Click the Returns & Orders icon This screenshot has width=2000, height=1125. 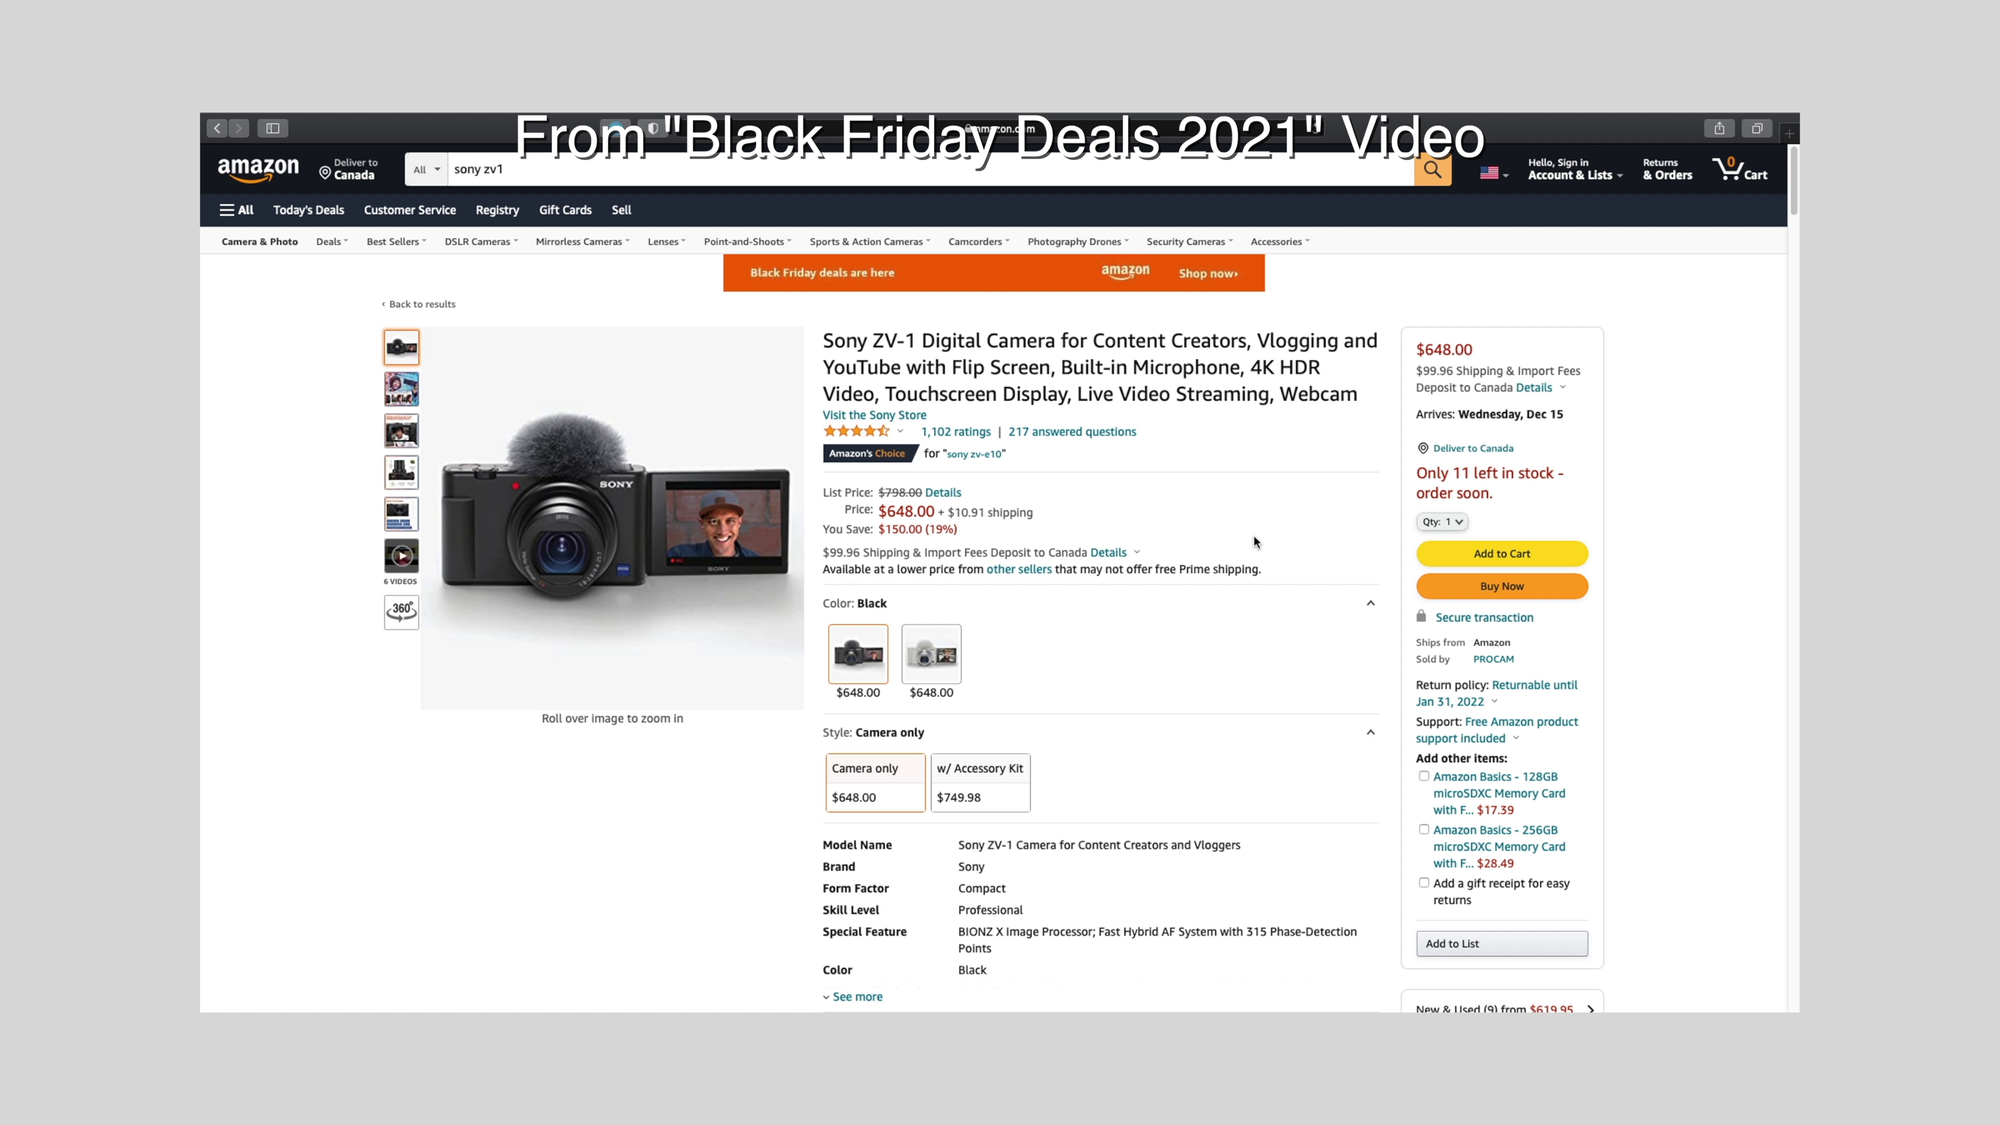[1666, 169]
